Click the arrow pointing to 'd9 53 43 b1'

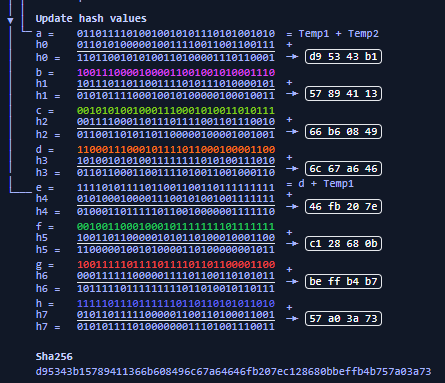coord(292,57)
